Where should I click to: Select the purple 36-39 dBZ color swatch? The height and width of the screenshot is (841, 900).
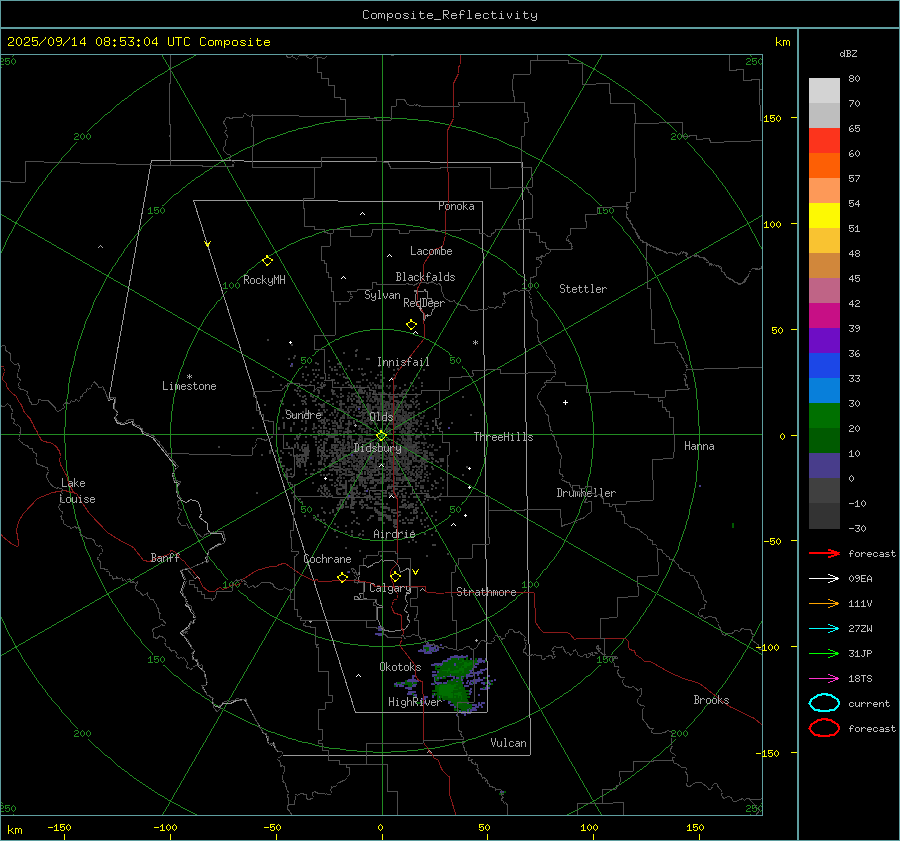[824, 340]
